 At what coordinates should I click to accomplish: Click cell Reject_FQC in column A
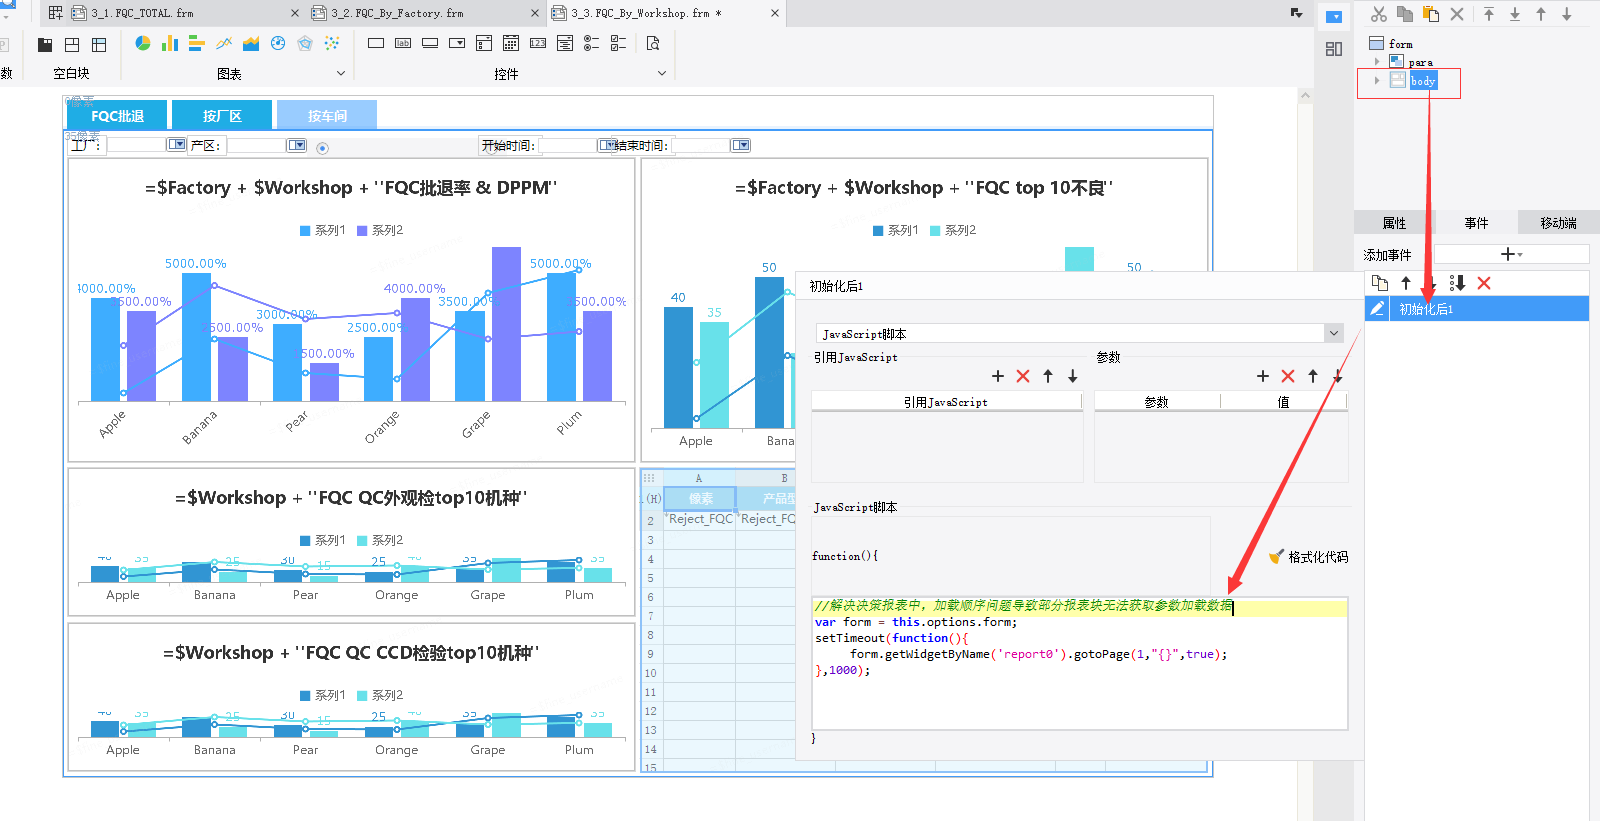699,518
